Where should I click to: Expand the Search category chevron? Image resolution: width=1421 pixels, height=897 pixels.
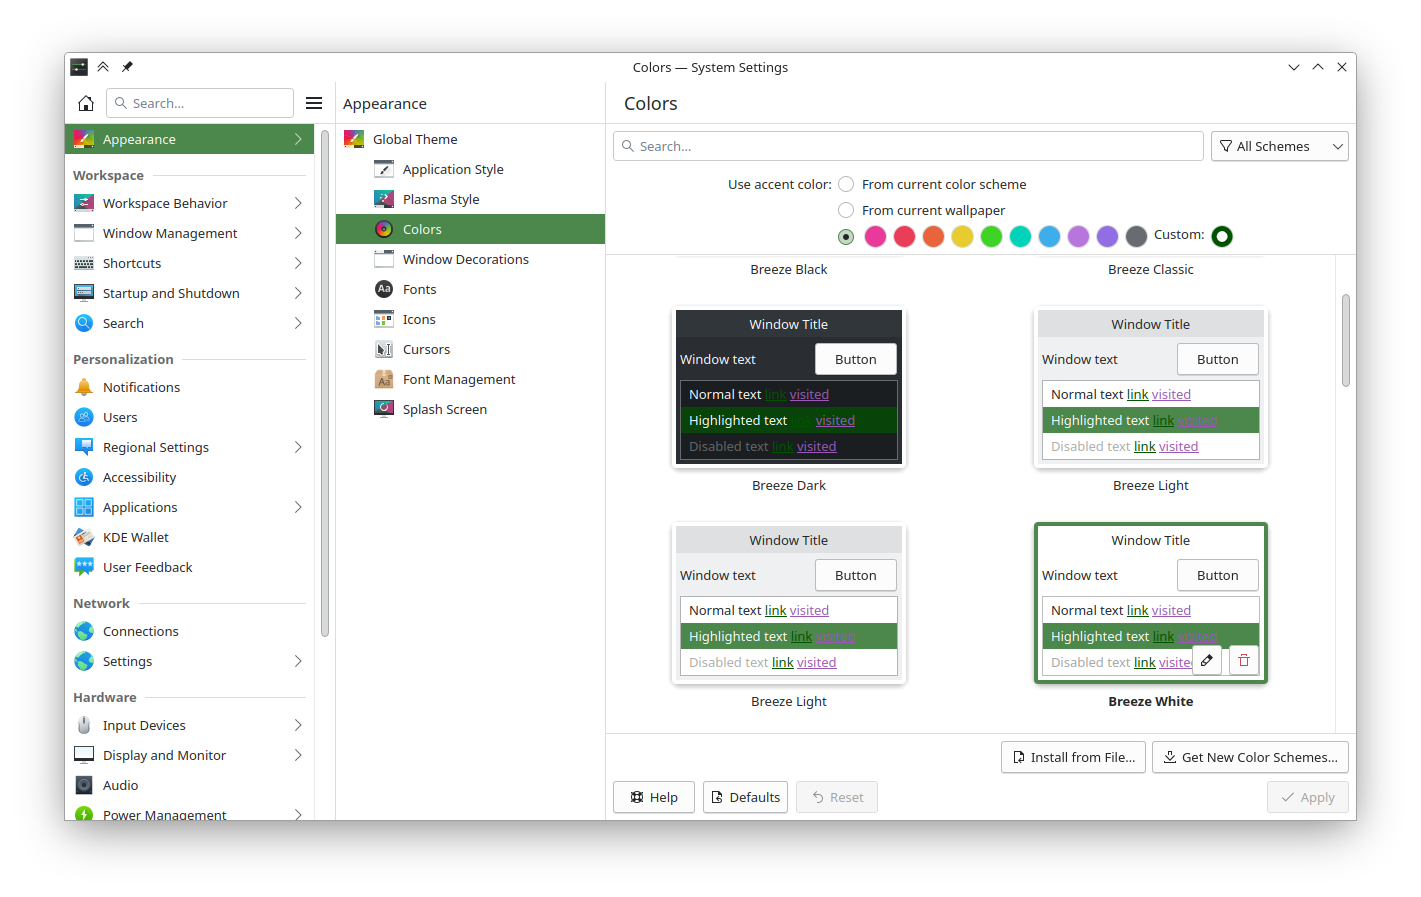(298, 323)
